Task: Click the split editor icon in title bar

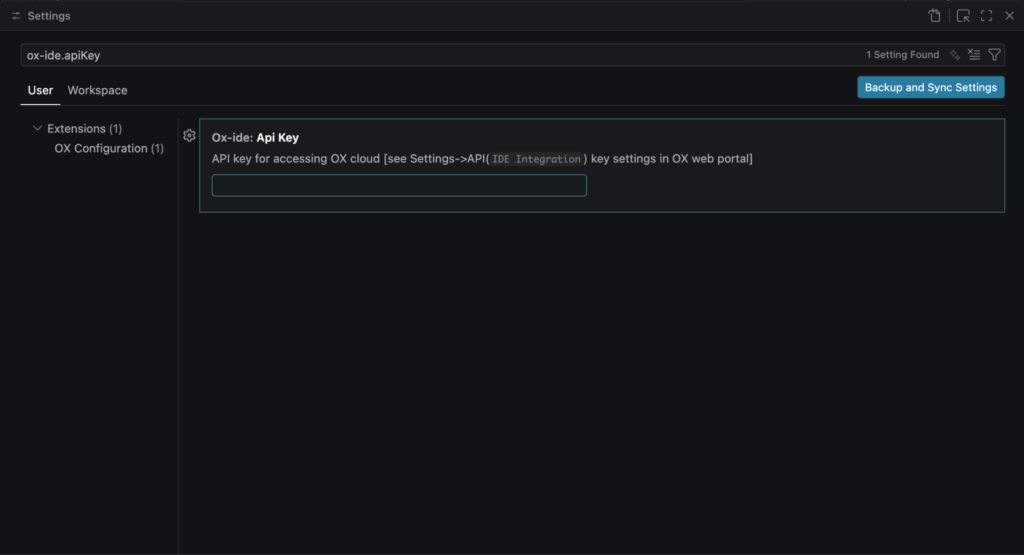Action: click(x=963, y=16)
